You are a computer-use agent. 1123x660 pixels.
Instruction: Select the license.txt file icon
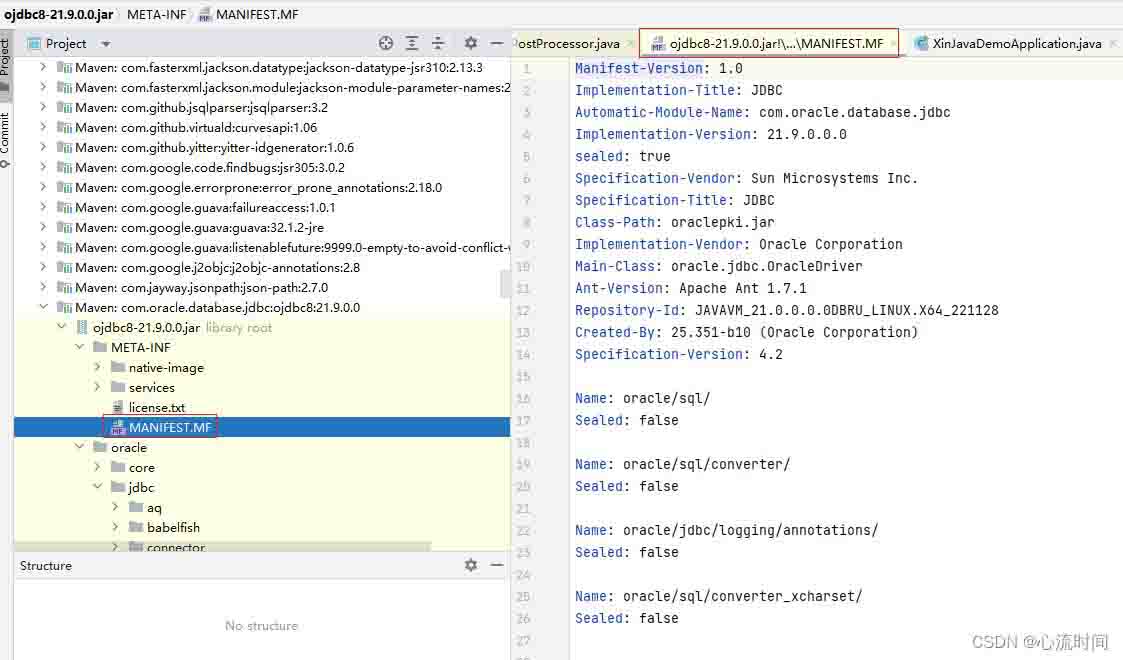[118, 408]
